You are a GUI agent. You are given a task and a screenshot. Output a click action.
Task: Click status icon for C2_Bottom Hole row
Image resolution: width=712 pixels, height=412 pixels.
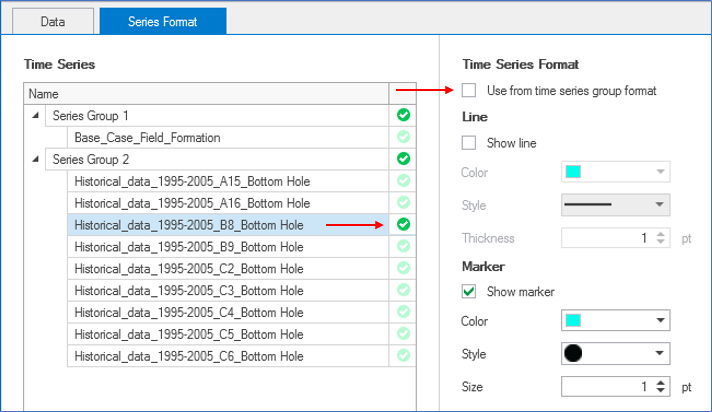coord(403,268)
